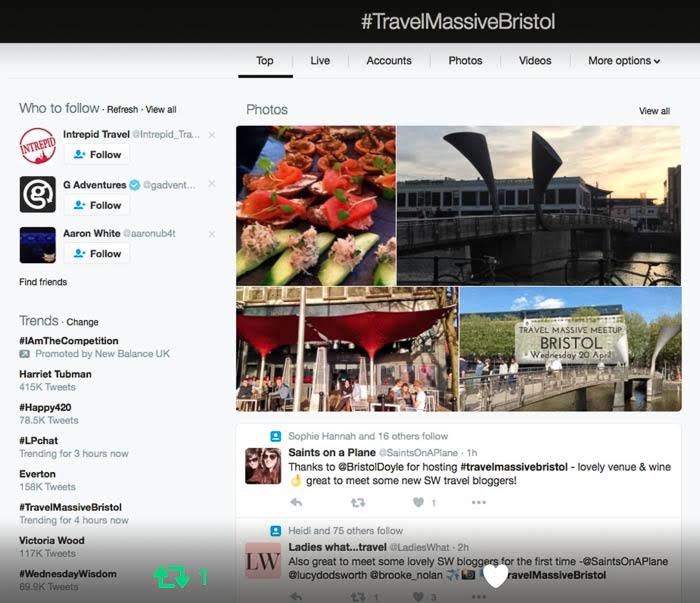Reply to Saints on a Plane tweet
This screenshot has width=700, height=603.
tap(296, 503)
